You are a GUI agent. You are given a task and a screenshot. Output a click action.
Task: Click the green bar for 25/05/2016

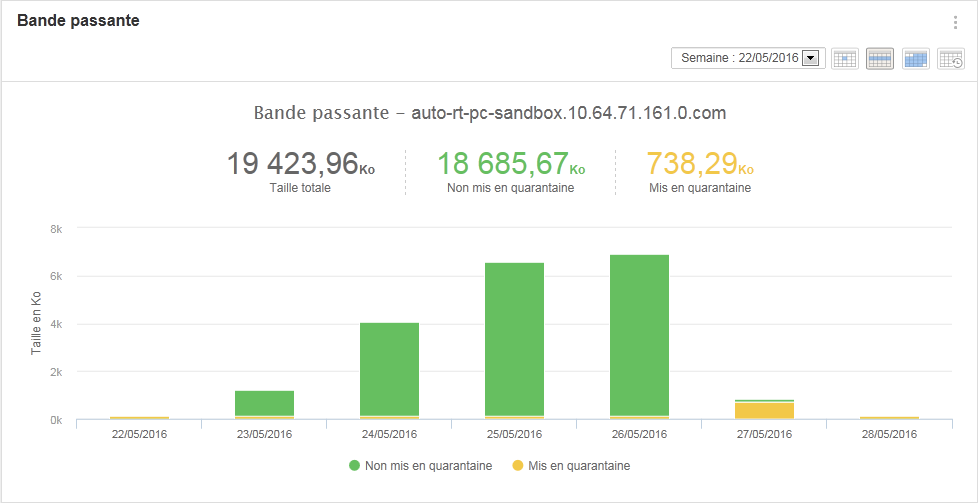pos(514,339)
